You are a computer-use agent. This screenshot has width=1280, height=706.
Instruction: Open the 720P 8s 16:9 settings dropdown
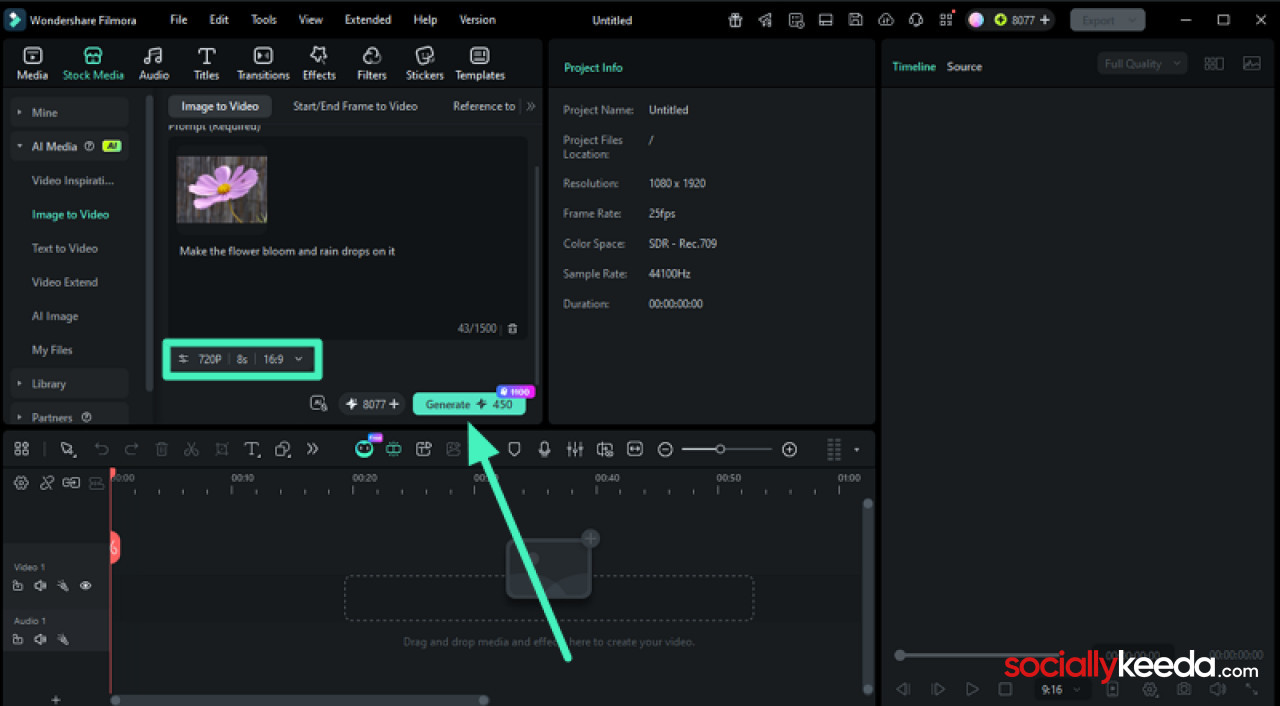(241, 359)
